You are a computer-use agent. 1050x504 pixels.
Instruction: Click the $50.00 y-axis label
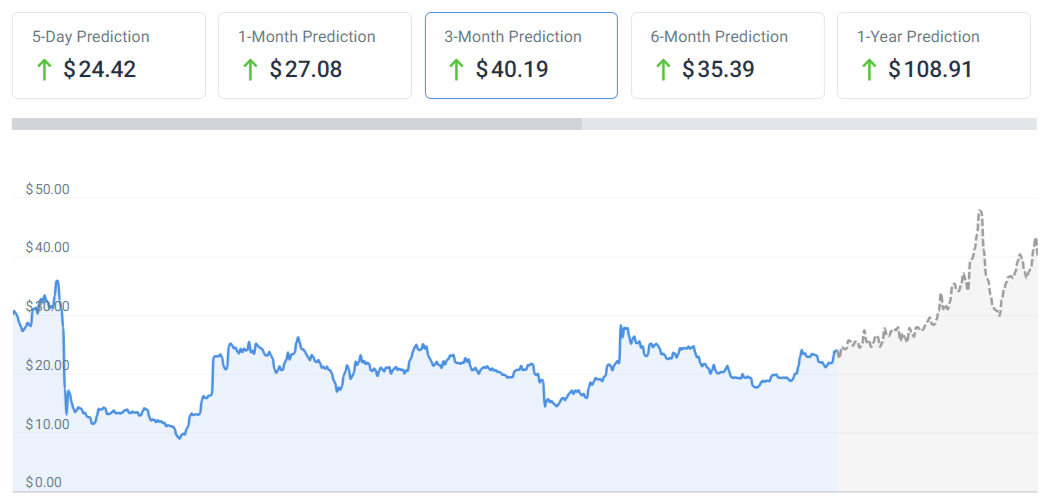tap(47, 189)
